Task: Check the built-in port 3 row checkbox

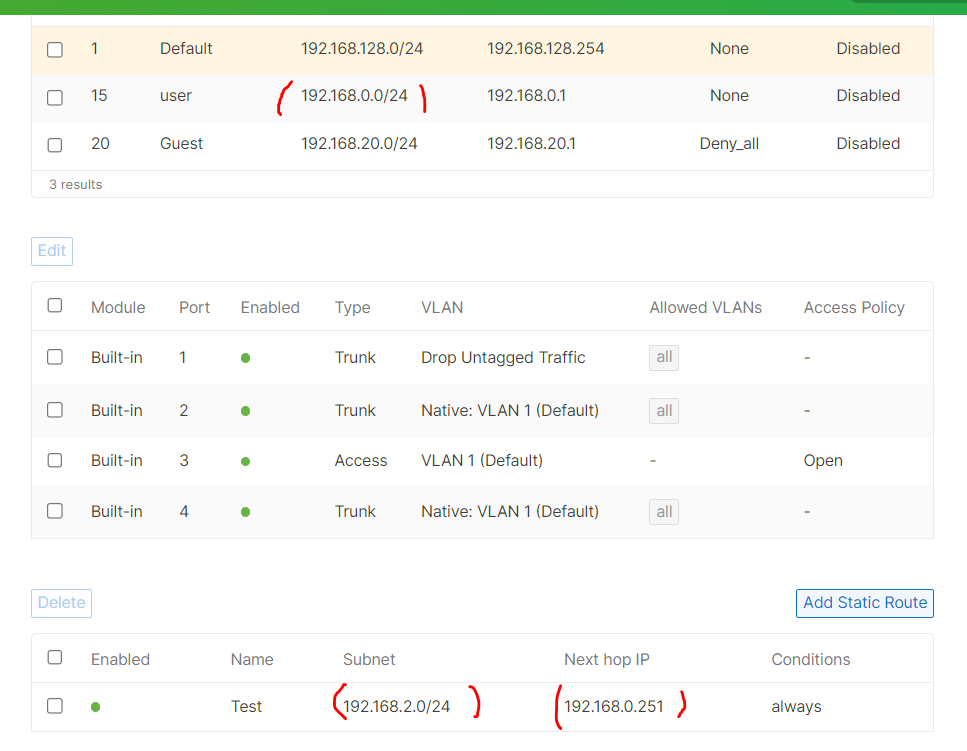Action: click(x=54, y=460)
